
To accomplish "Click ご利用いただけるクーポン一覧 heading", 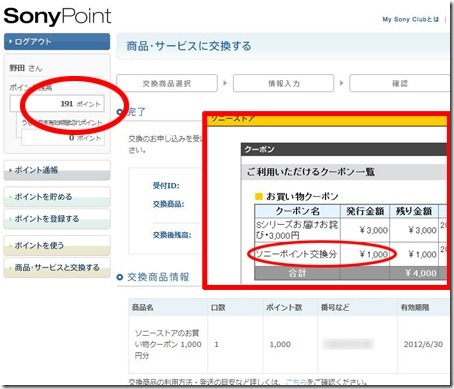I will [311, 172].
